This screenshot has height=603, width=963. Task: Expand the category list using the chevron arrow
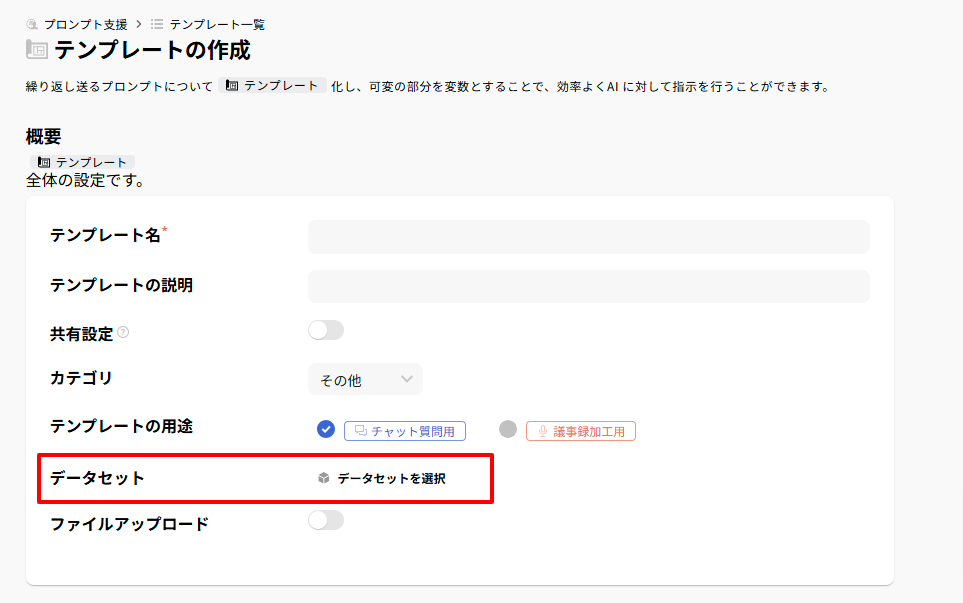pos(406,379)
